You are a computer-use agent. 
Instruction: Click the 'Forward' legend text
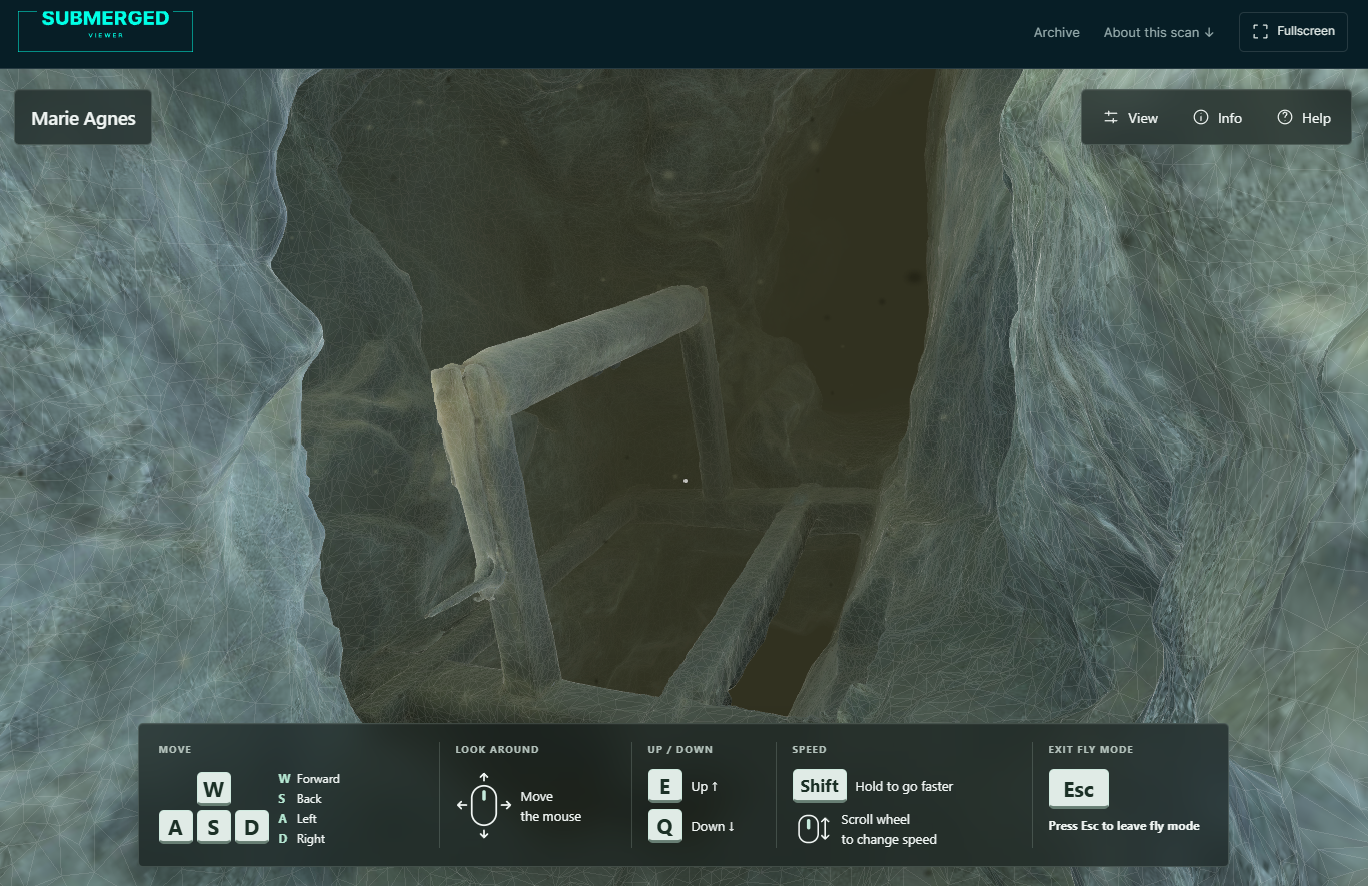[318, 779]
